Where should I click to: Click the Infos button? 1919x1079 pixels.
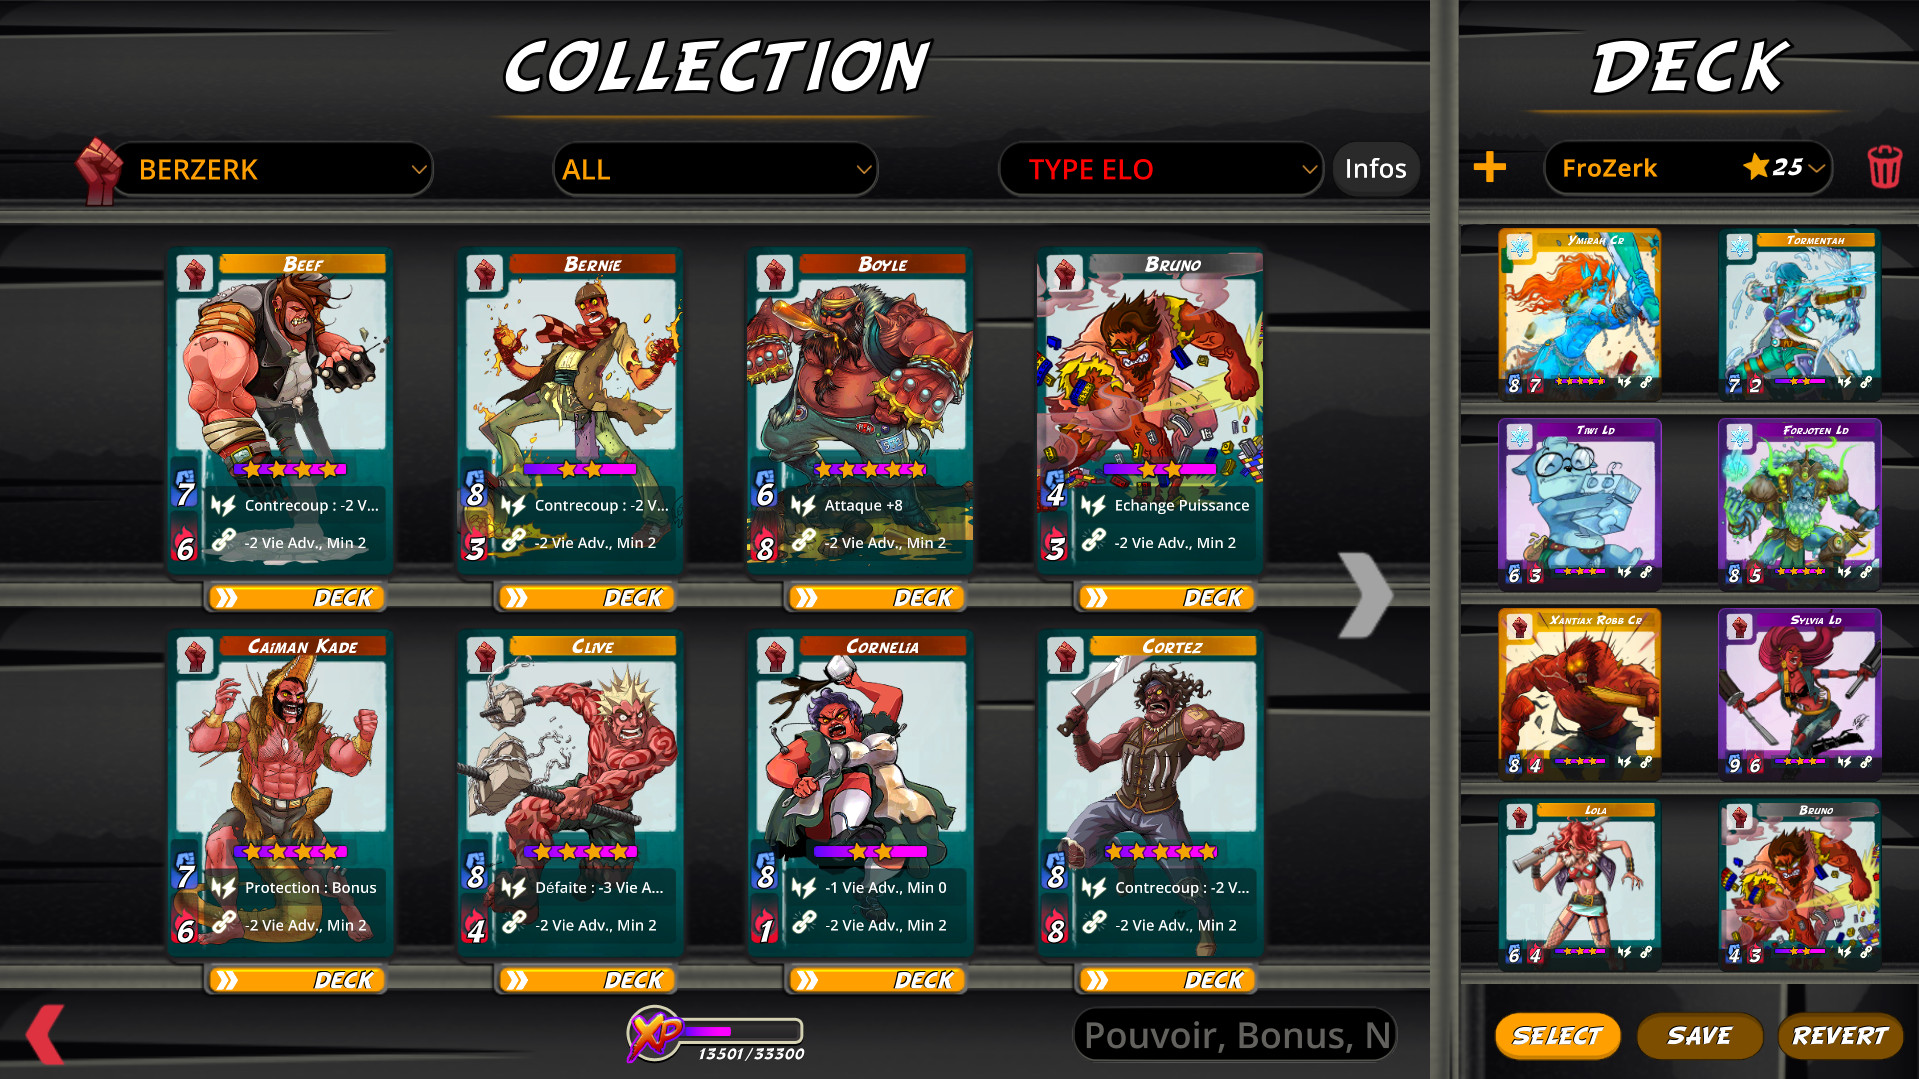tap(1375, 169)
